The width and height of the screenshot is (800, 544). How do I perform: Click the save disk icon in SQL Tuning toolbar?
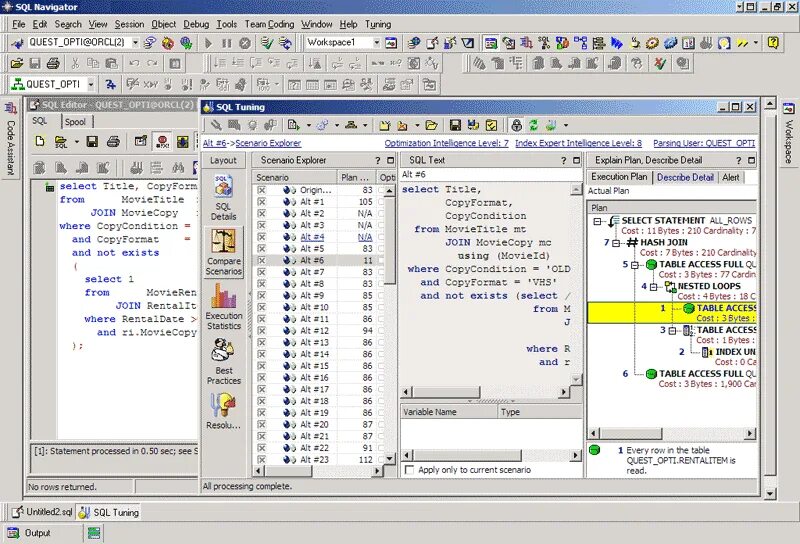point(455,125)
